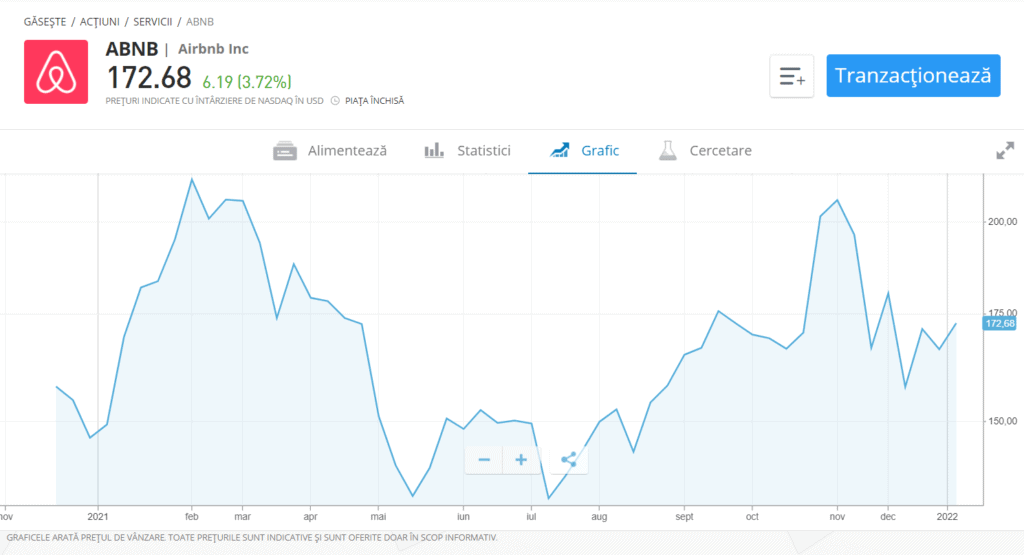Click the 2021 time axis label
Viewport: 1024px width, 555px height.
pyautogui.click(x=98, y=516)
